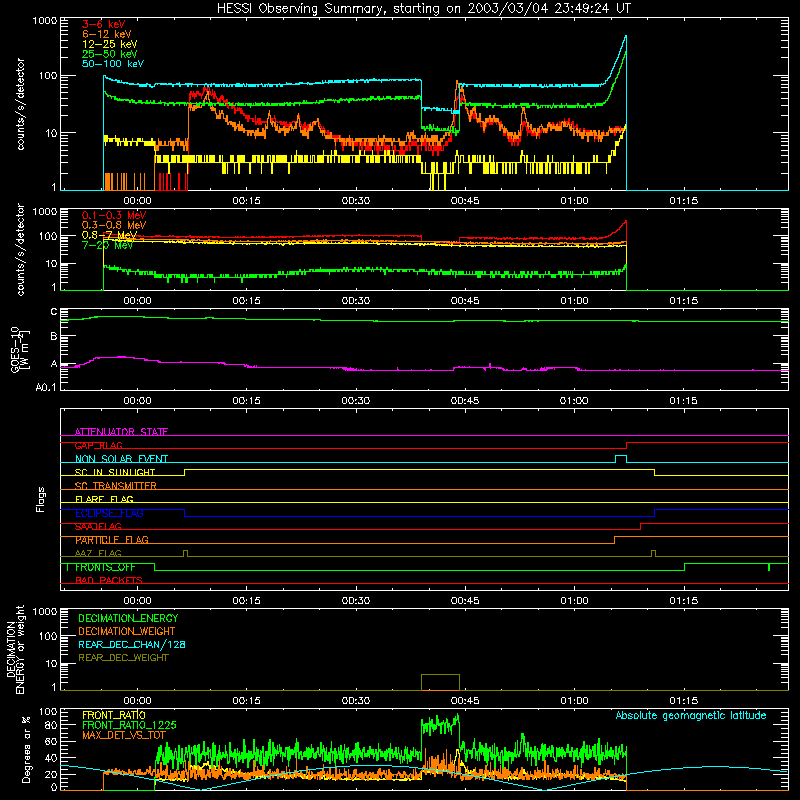Screen dimensions: 800x800
Task: Click the 01:15 tick under the keV panel
Action: click(x=684, y=201)
